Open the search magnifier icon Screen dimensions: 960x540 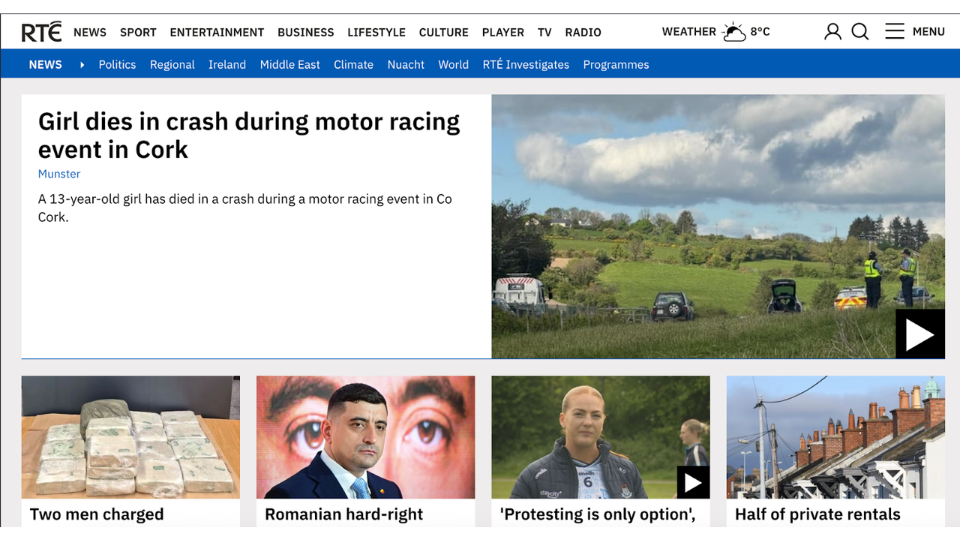(x=860, y=31)
